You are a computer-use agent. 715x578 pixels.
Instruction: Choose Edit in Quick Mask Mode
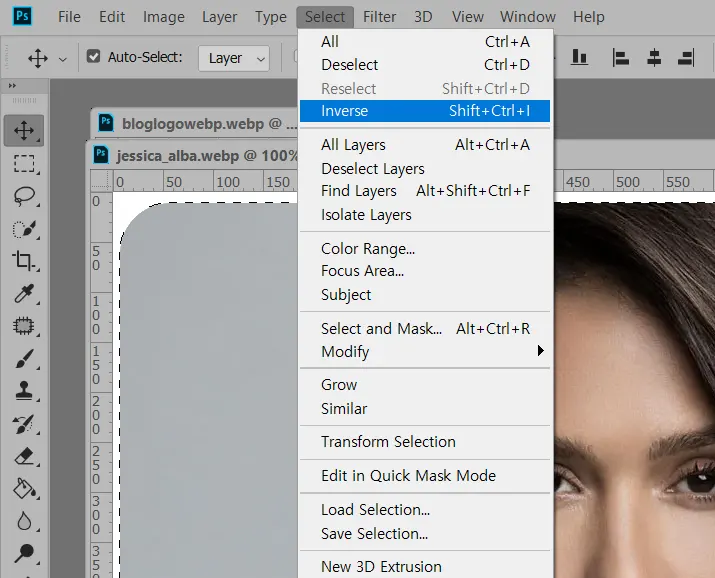(x=425, y=476)
